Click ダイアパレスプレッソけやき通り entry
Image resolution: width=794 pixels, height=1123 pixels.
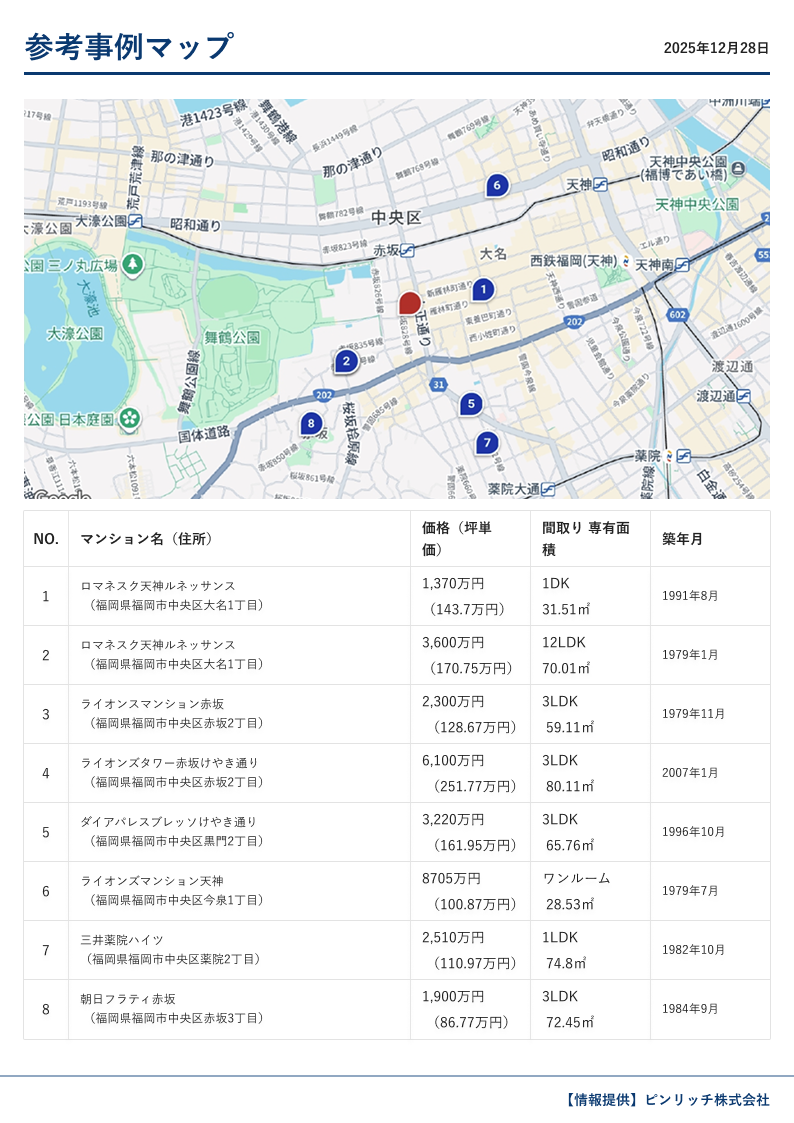tap(168, 821)
